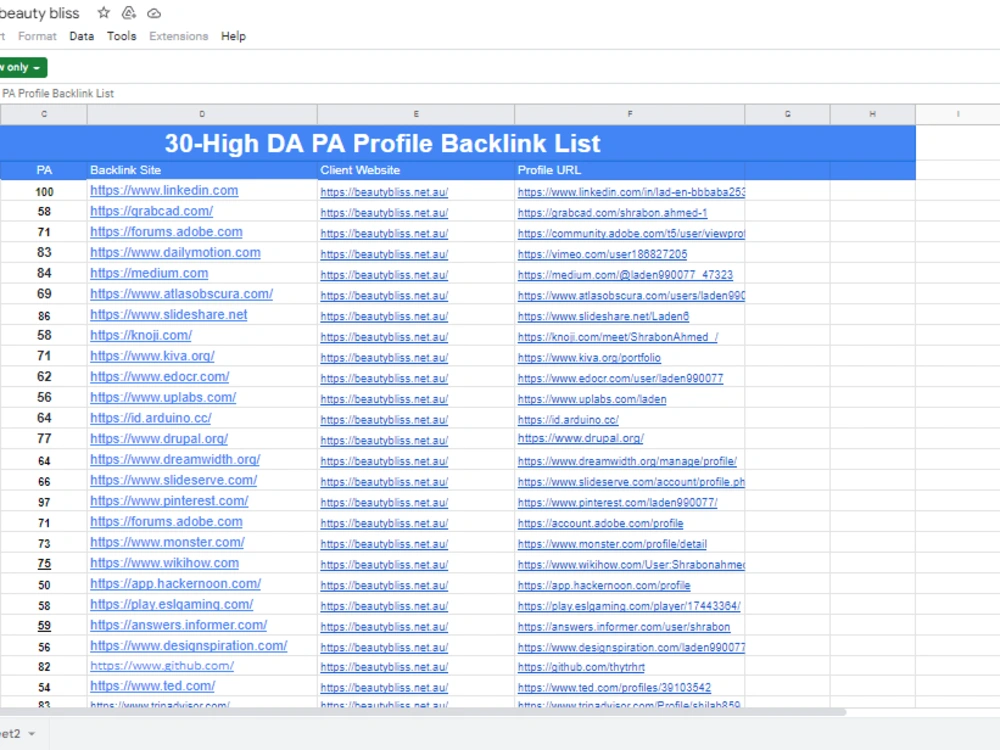Click the 30-High DA PA title cell
This screenshot has width=1000, height=750.
click(383, 143)
